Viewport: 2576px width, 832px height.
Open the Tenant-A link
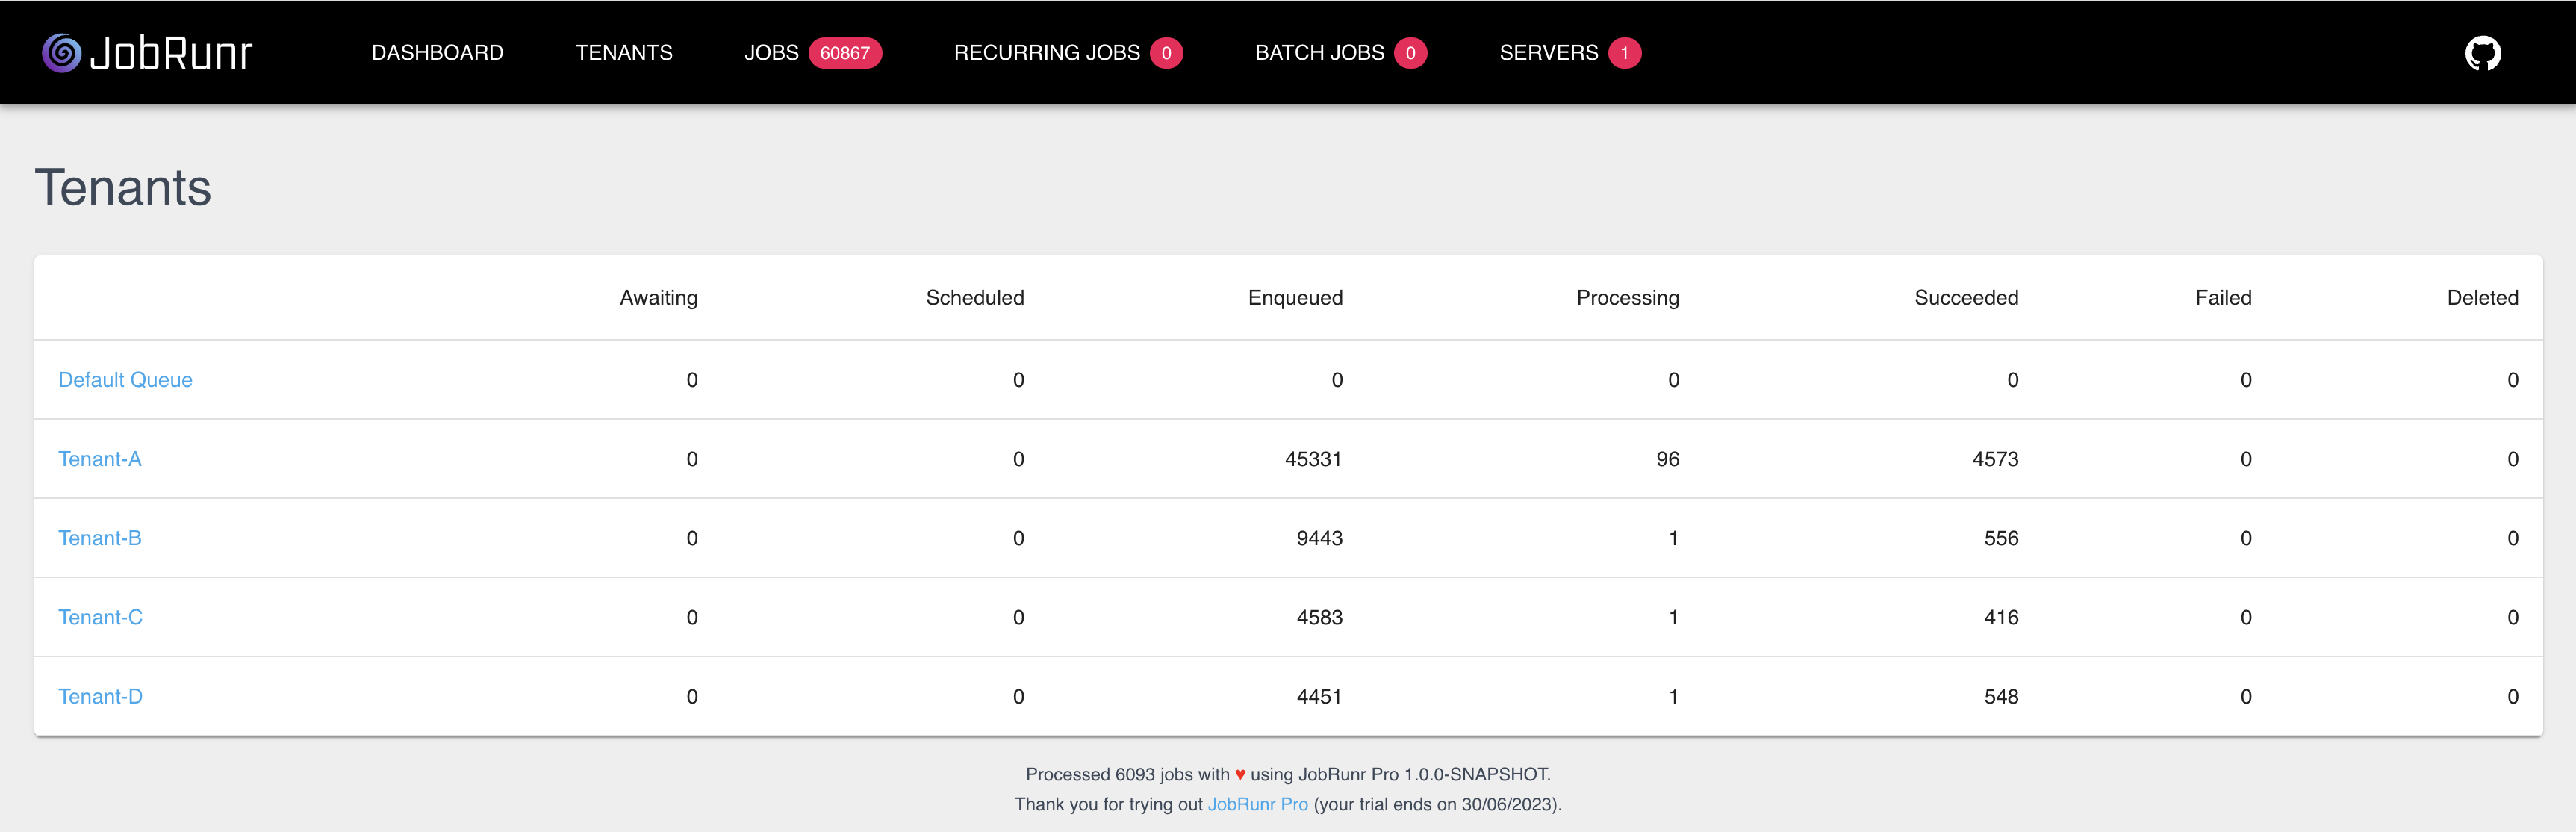(x=100, y=459)
